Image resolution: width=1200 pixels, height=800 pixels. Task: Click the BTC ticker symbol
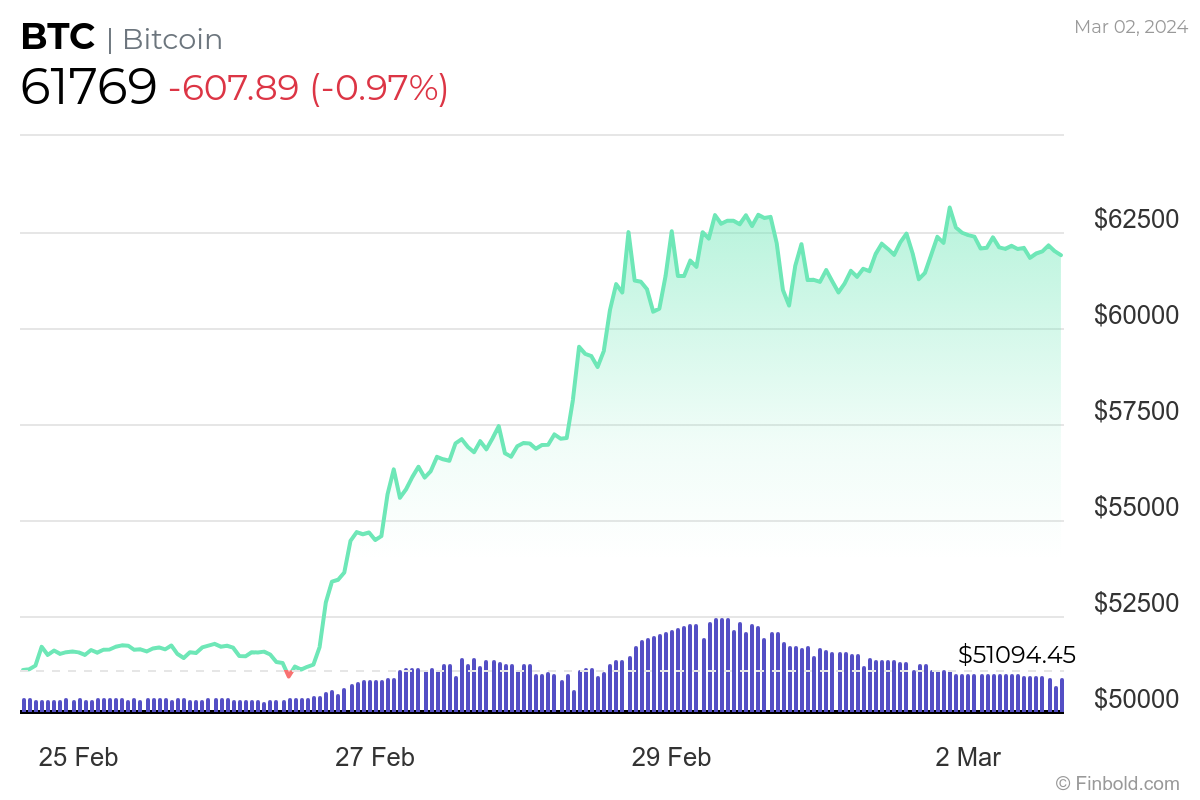[x=58, y=38]
